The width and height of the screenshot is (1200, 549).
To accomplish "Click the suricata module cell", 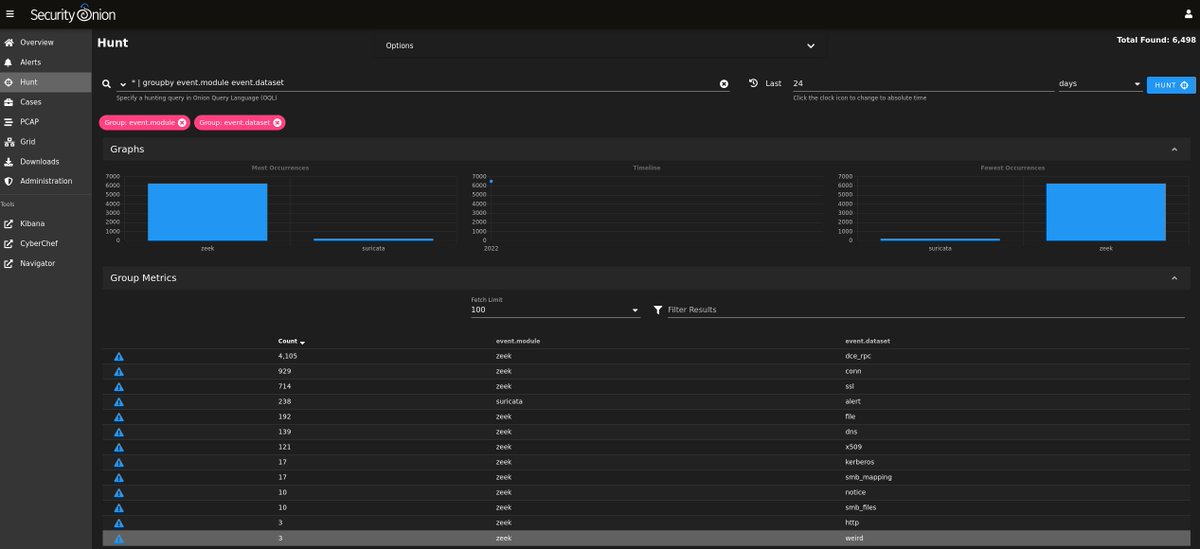I will coord(509,401).
